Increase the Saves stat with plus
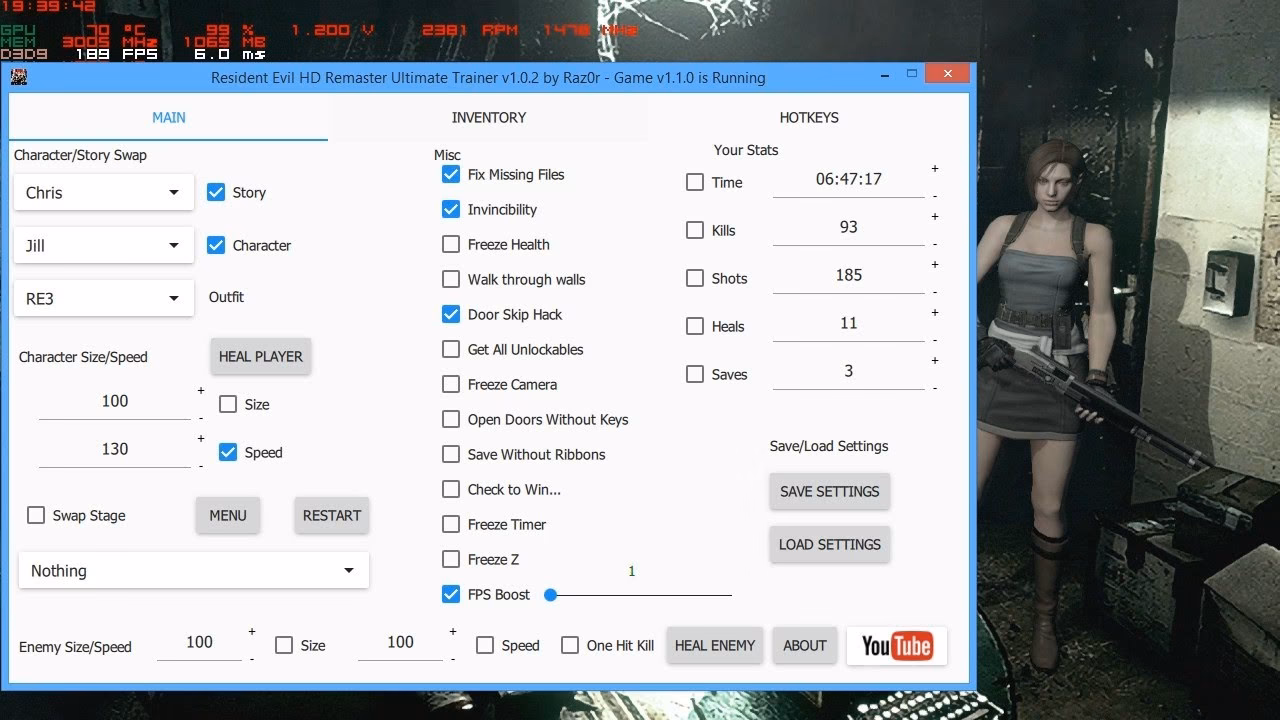 point(935,361)
